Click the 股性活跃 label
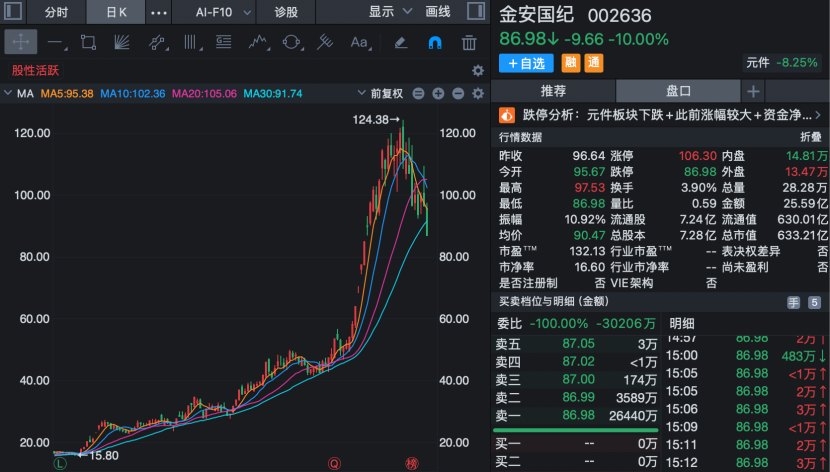The width and height of the screenshot is (830, 472). click(35, 70)
